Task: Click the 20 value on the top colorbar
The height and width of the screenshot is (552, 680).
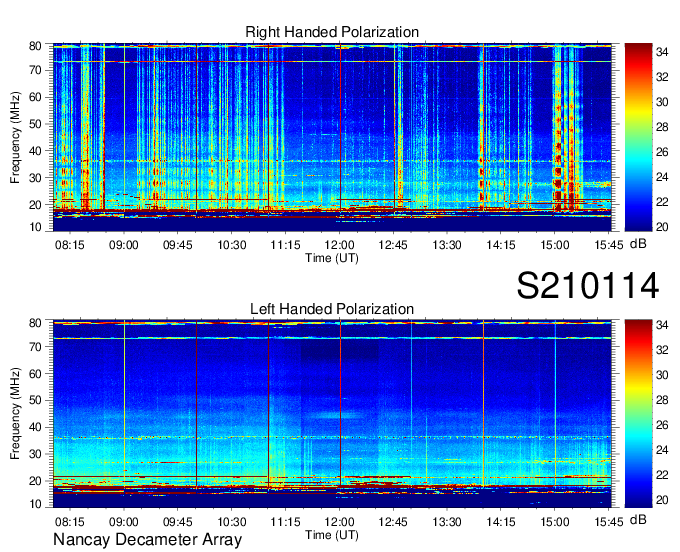Action: click(662, 227)
